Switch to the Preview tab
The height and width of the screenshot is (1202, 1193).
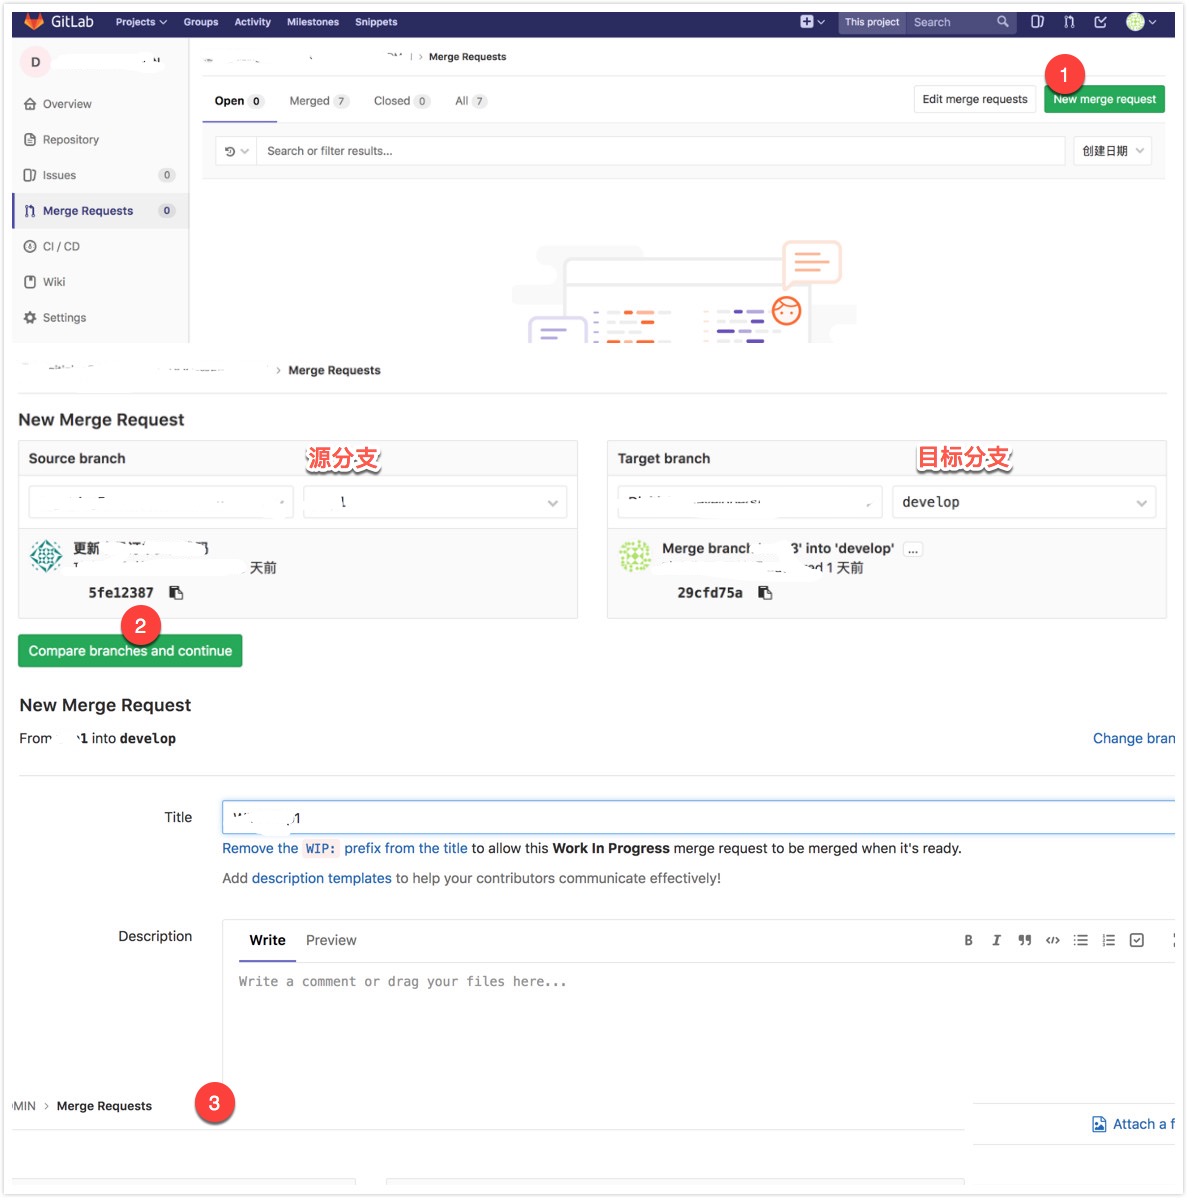pos(331,940)
